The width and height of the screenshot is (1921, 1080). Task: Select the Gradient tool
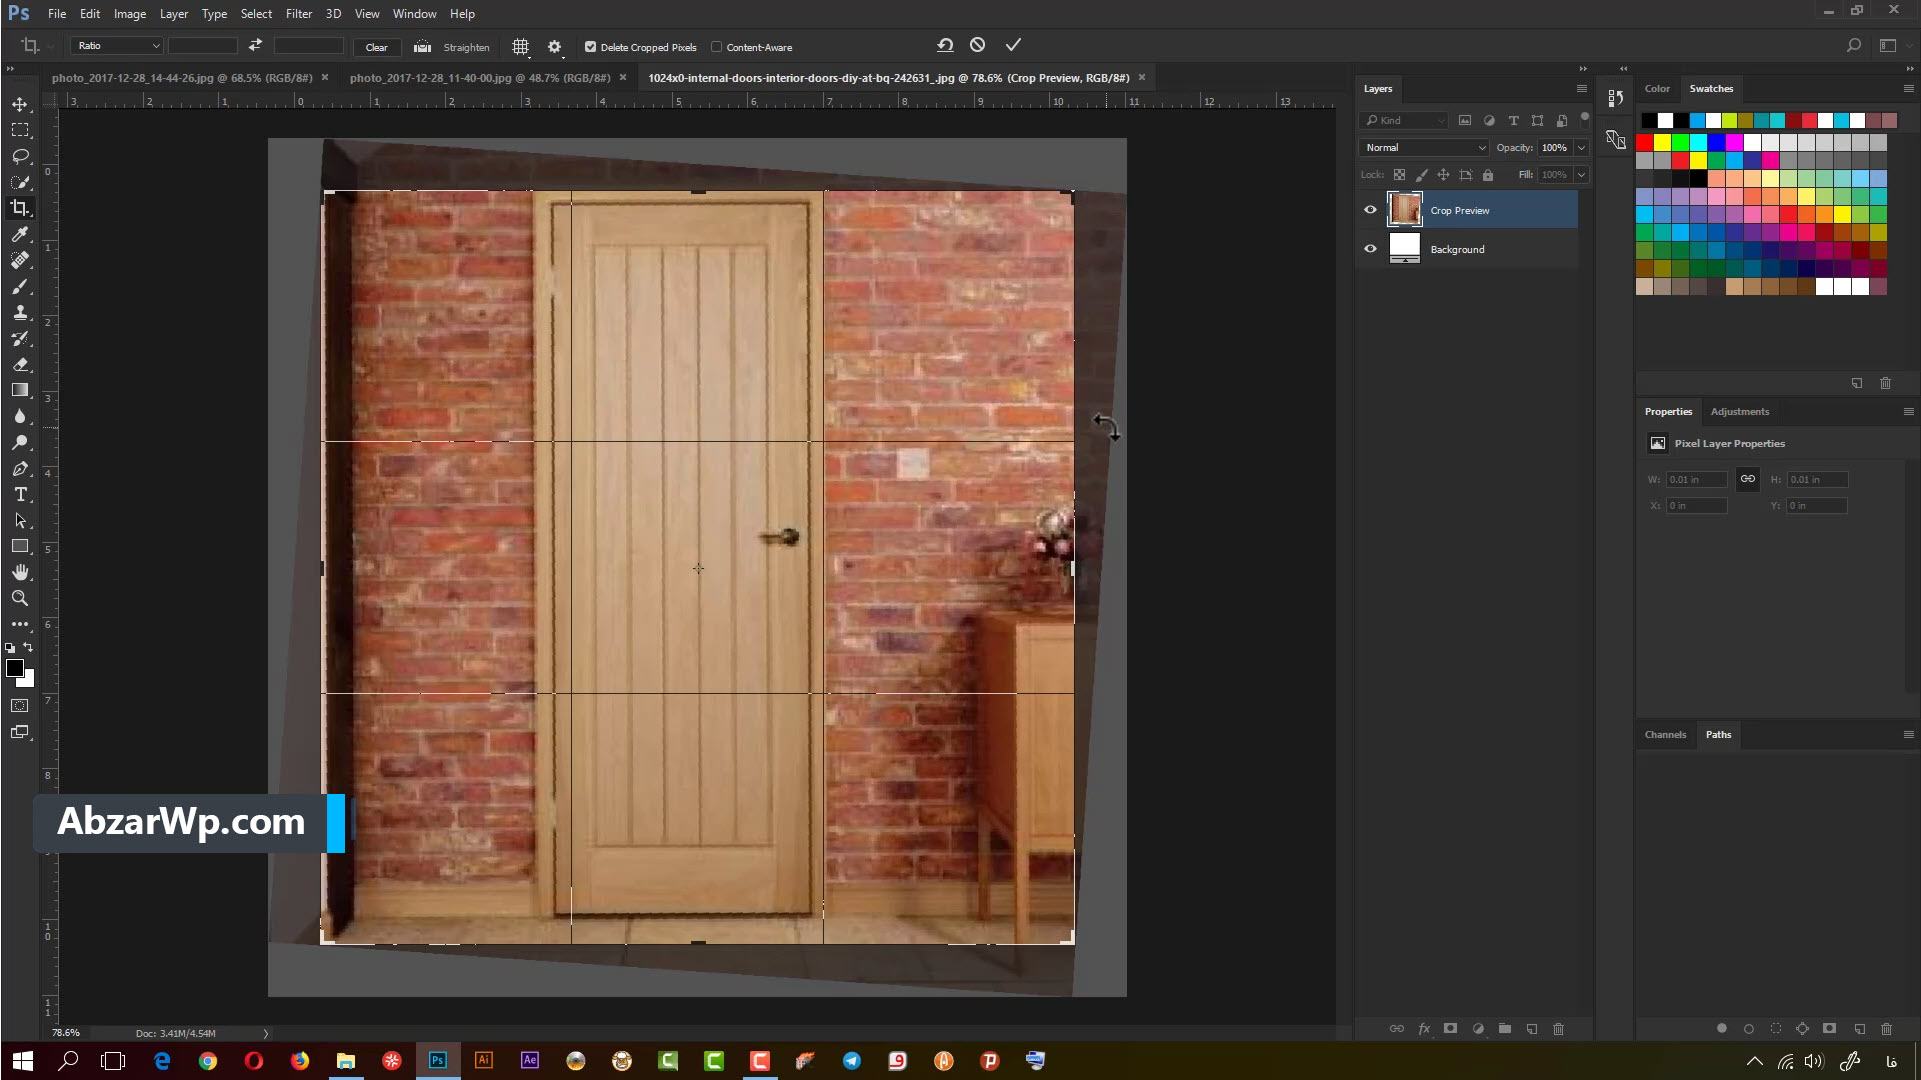tap(20, 390)
